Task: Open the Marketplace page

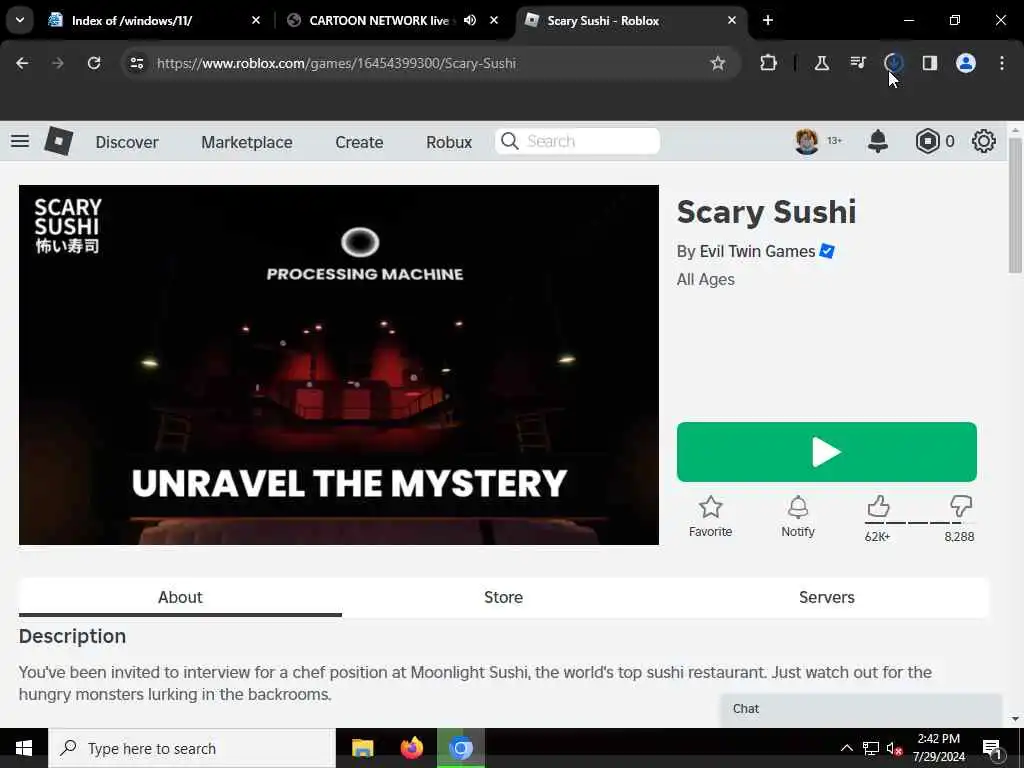Action: (247, 142)
